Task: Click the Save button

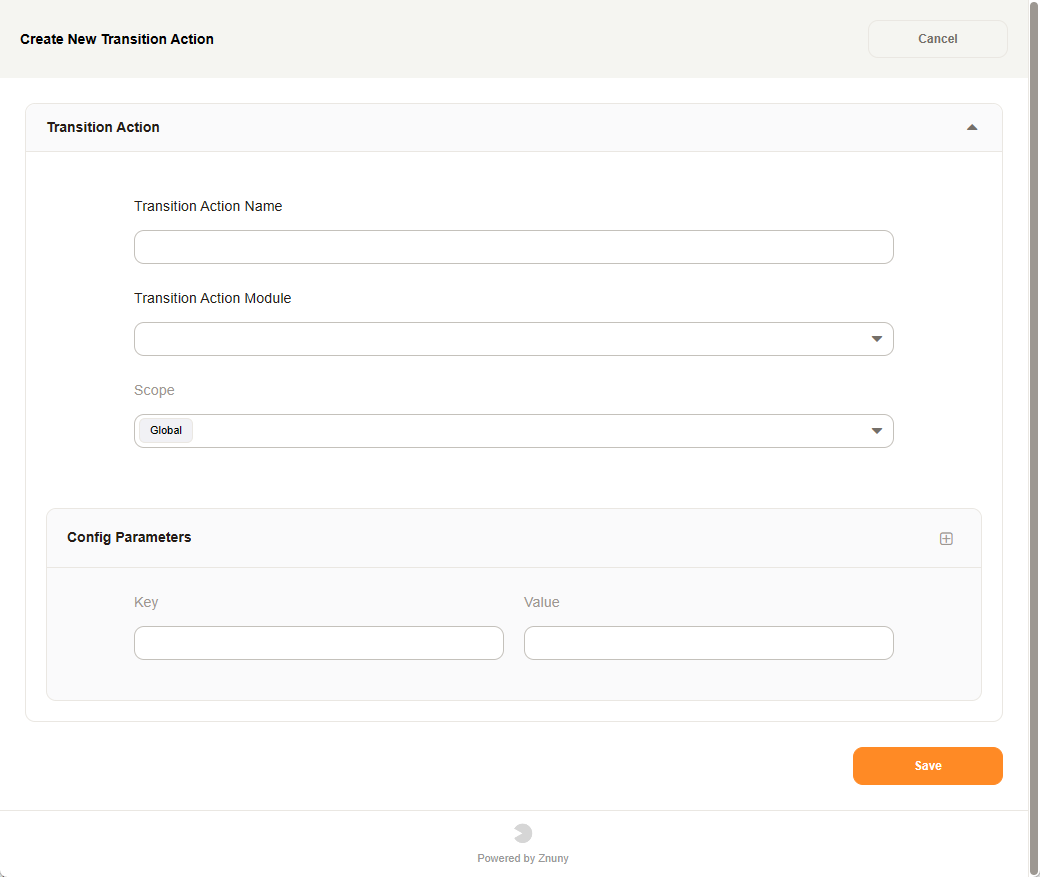Action: tap(927, 765)
